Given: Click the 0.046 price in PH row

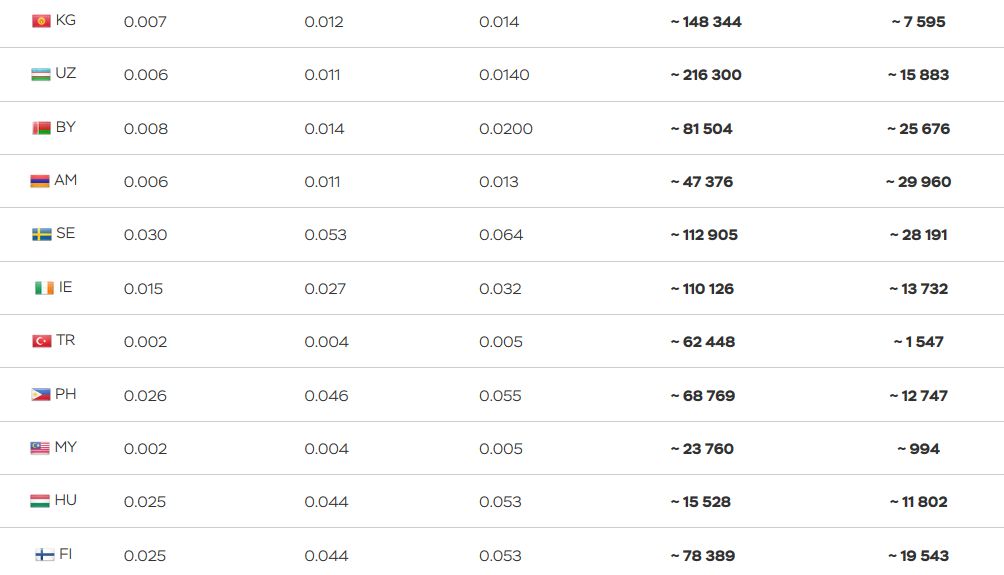Looking at the screenshot, I should click(x=327, y=396).
